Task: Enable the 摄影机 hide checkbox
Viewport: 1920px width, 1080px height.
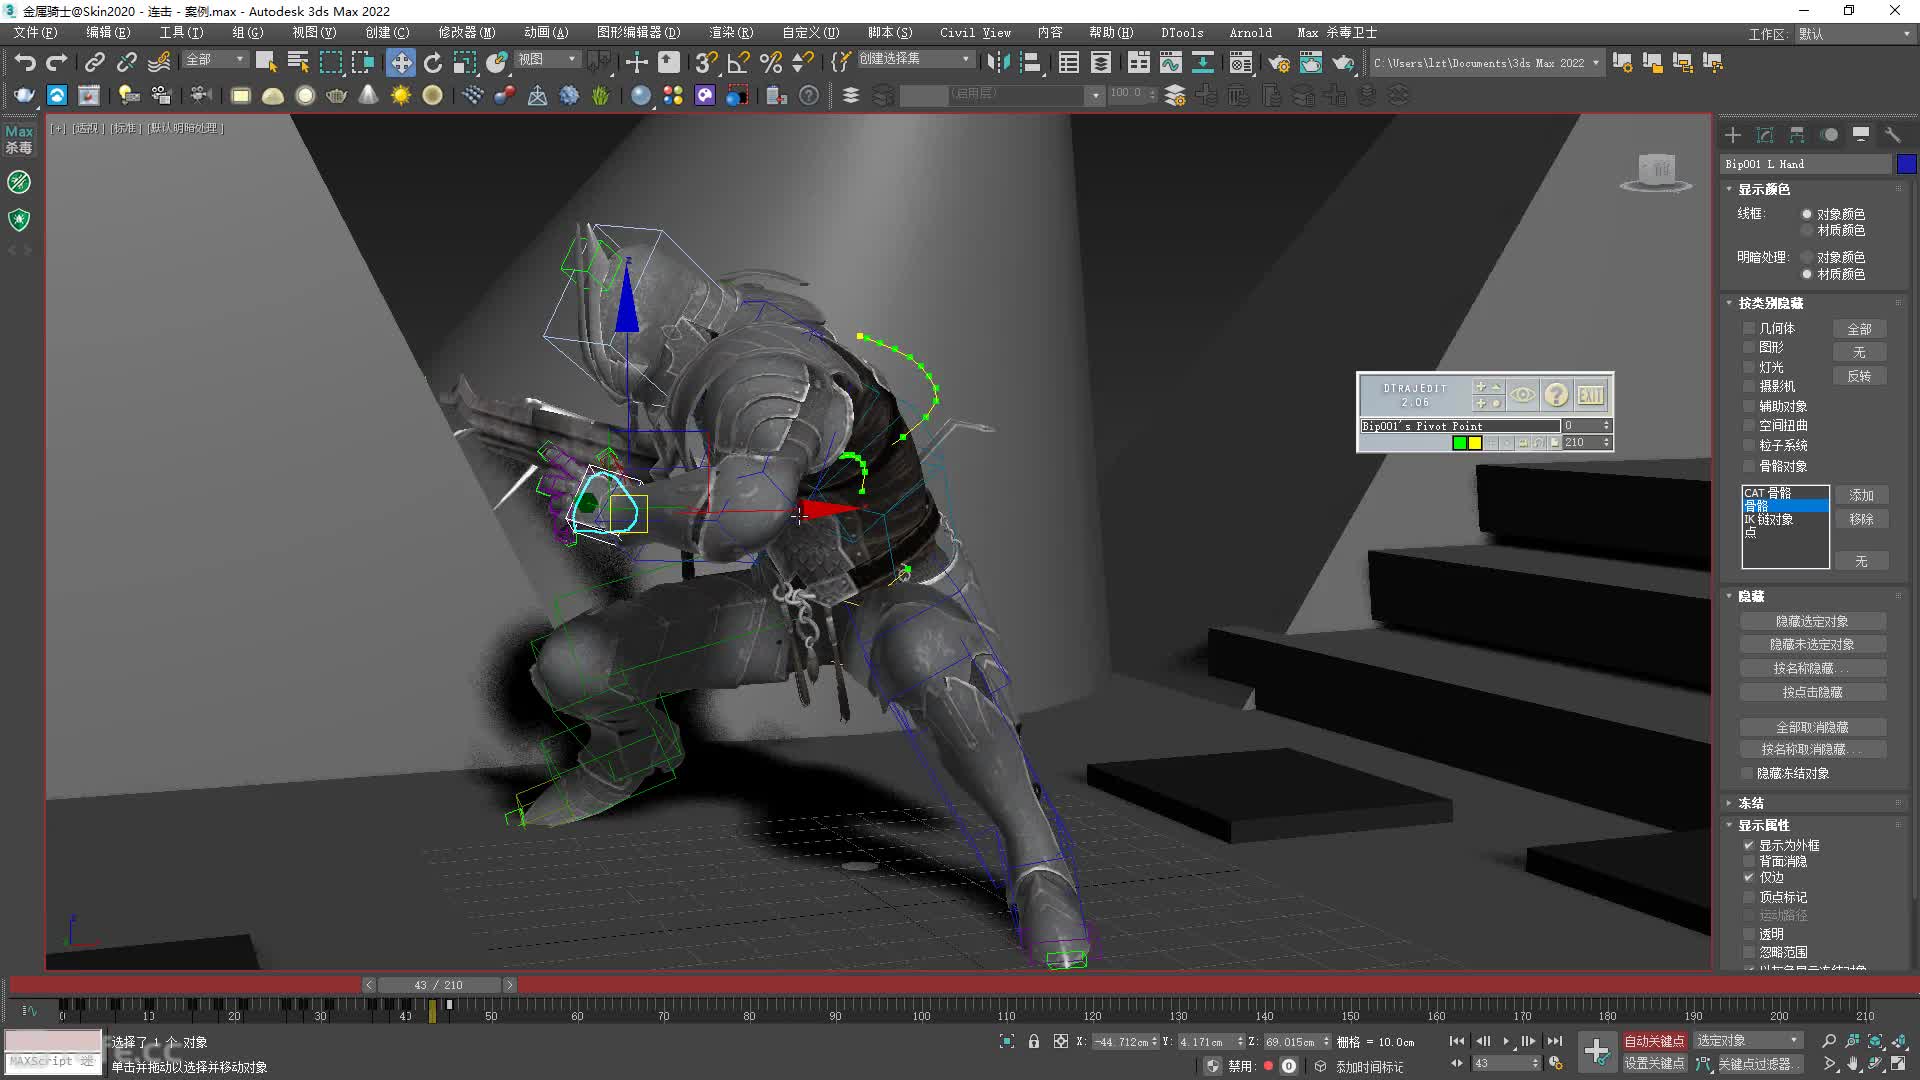Action: [1749, 386]
